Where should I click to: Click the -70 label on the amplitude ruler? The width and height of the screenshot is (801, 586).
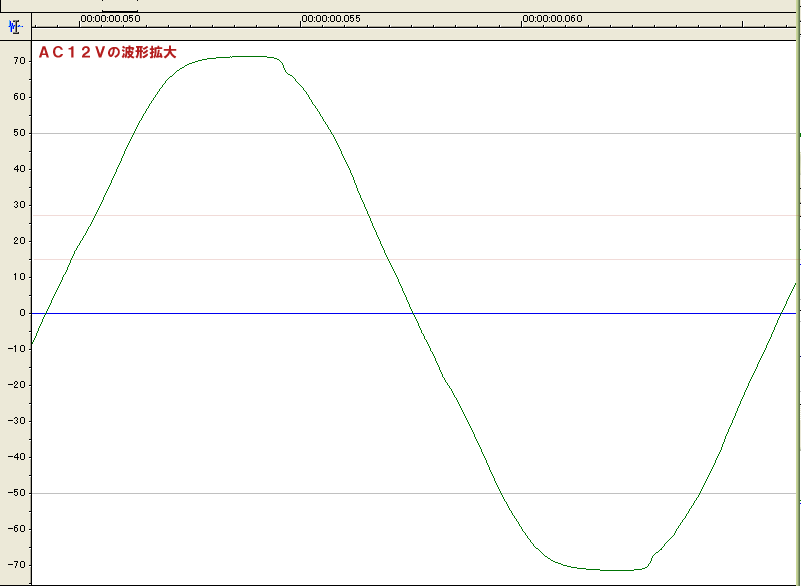[x=17, y=565]
